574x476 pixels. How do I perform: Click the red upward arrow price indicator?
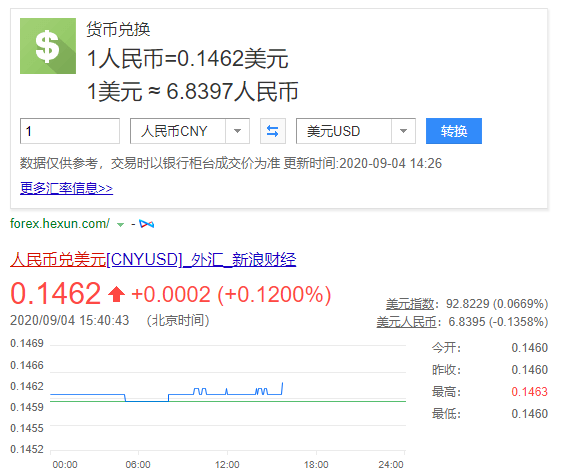[116, 294]
